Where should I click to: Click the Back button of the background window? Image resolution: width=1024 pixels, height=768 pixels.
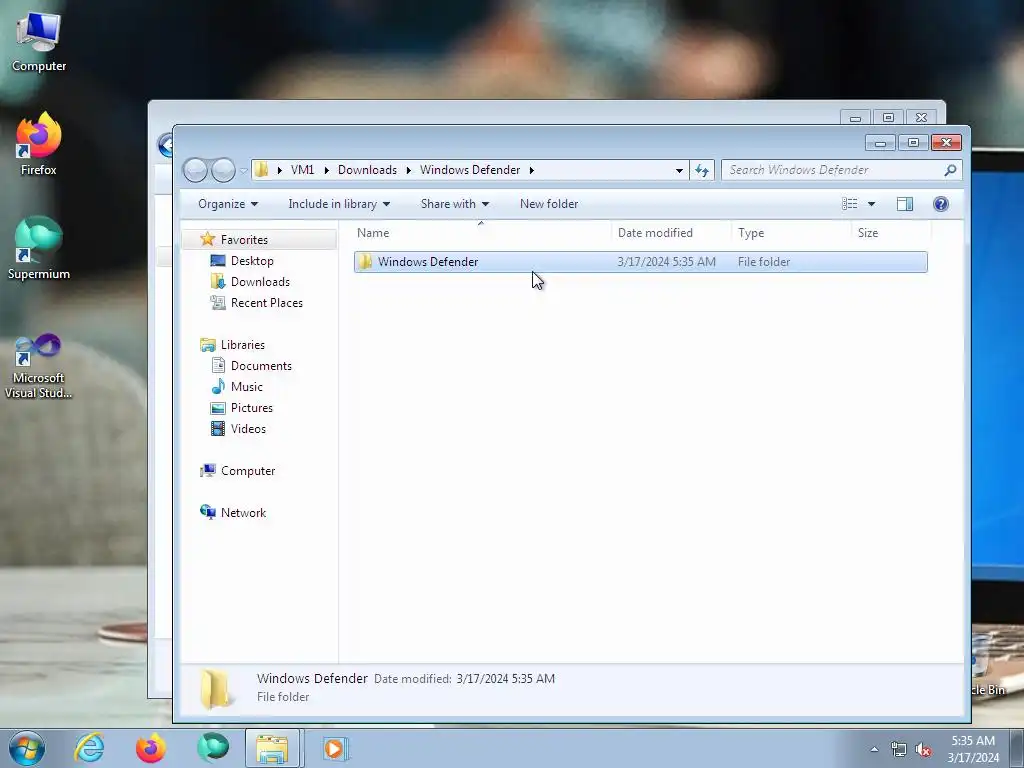click(x=165, y=144)
